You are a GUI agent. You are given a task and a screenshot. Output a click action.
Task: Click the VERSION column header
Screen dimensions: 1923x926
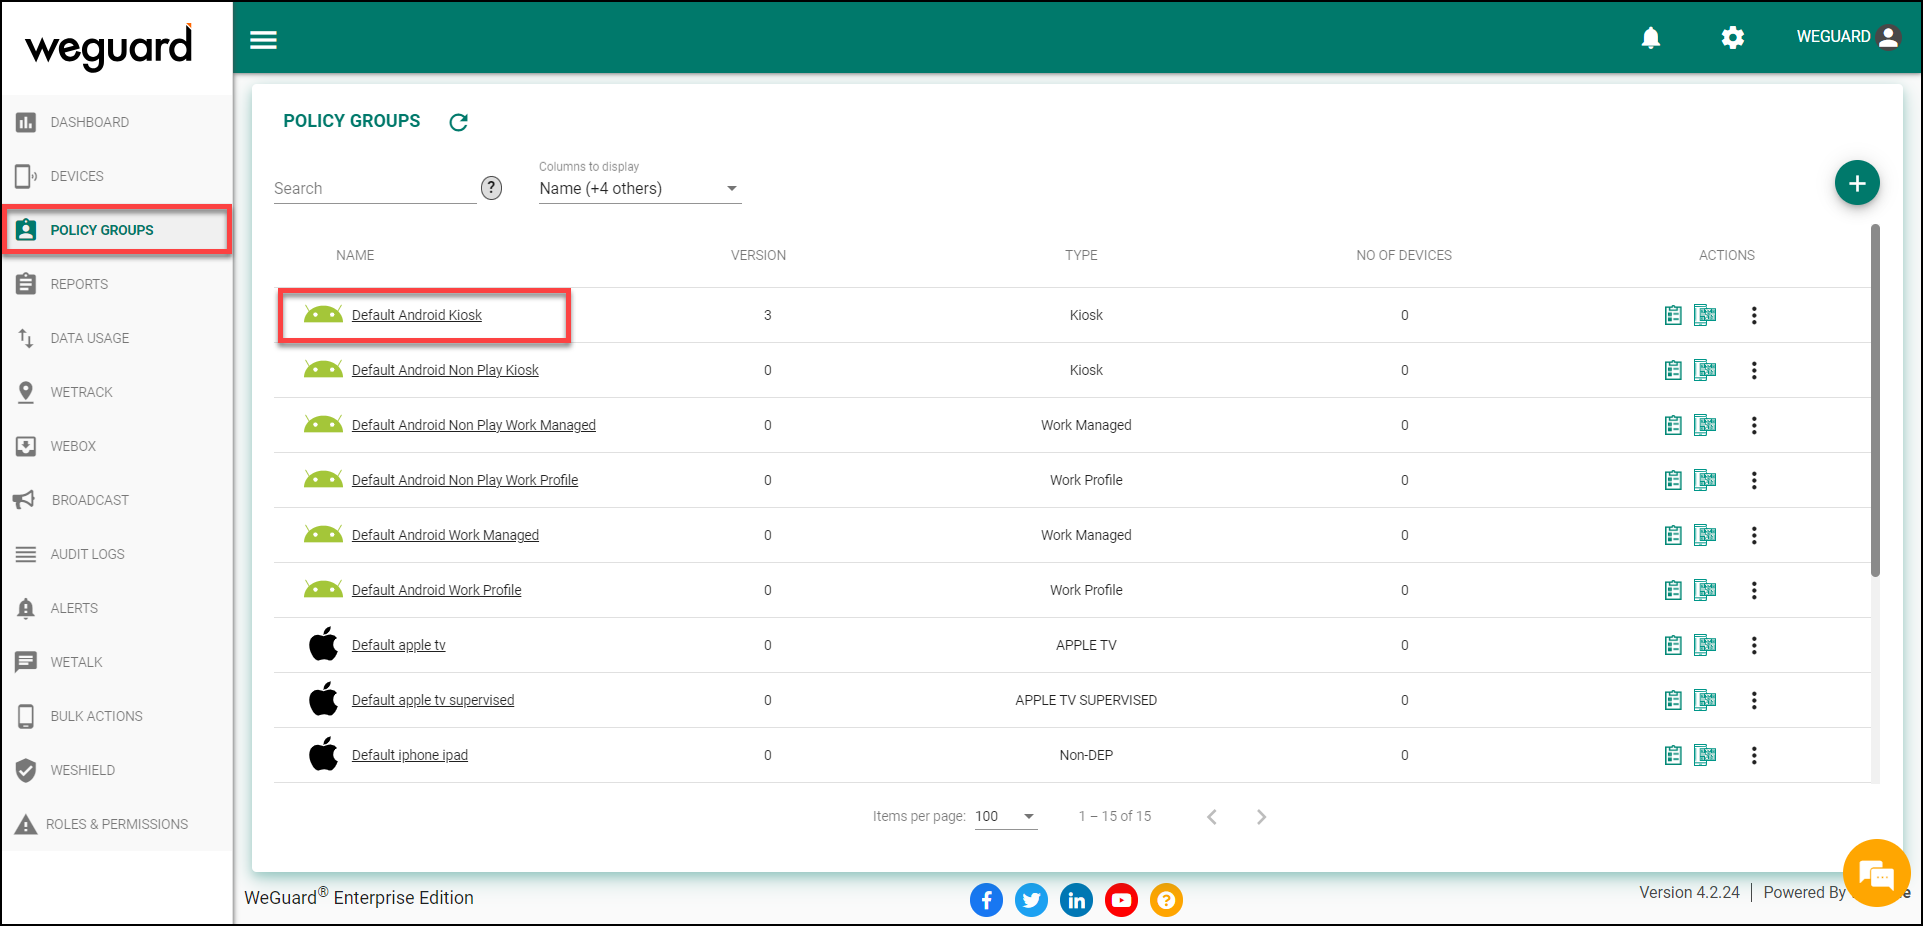(758, 255)
